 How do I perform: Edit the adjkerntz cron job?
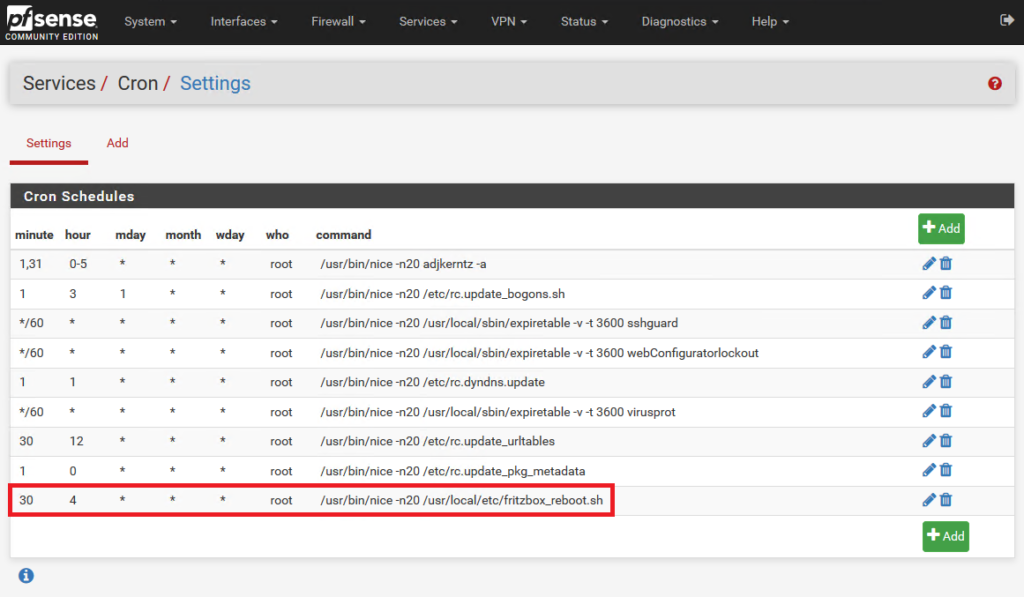929,264
